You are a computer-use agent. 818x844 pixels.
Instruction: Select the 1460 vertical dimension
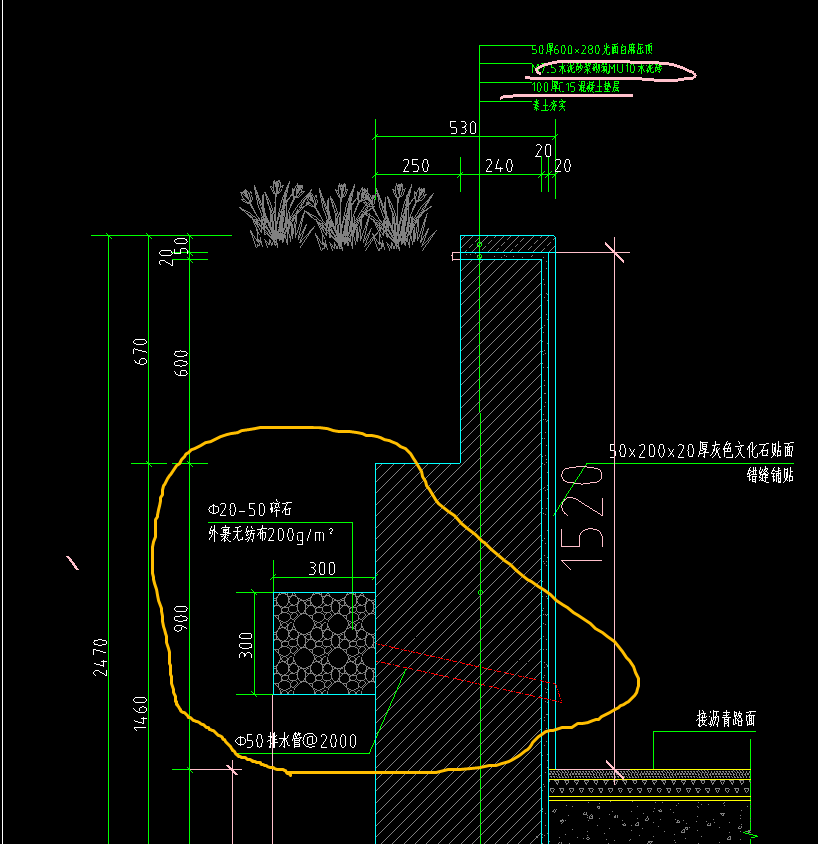pyautogui.click(x=140, y=714)
